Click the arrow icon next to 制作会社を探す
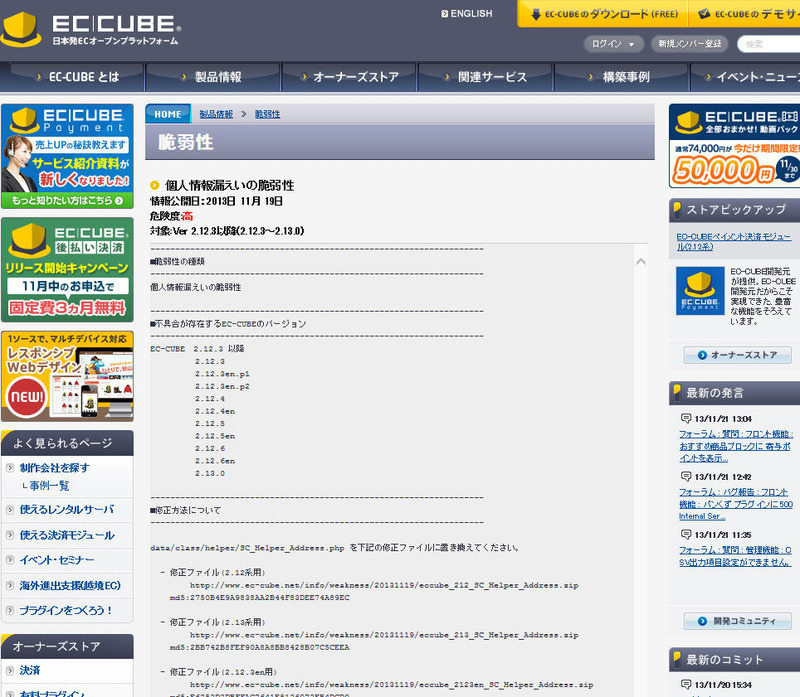 click(9, 468)
